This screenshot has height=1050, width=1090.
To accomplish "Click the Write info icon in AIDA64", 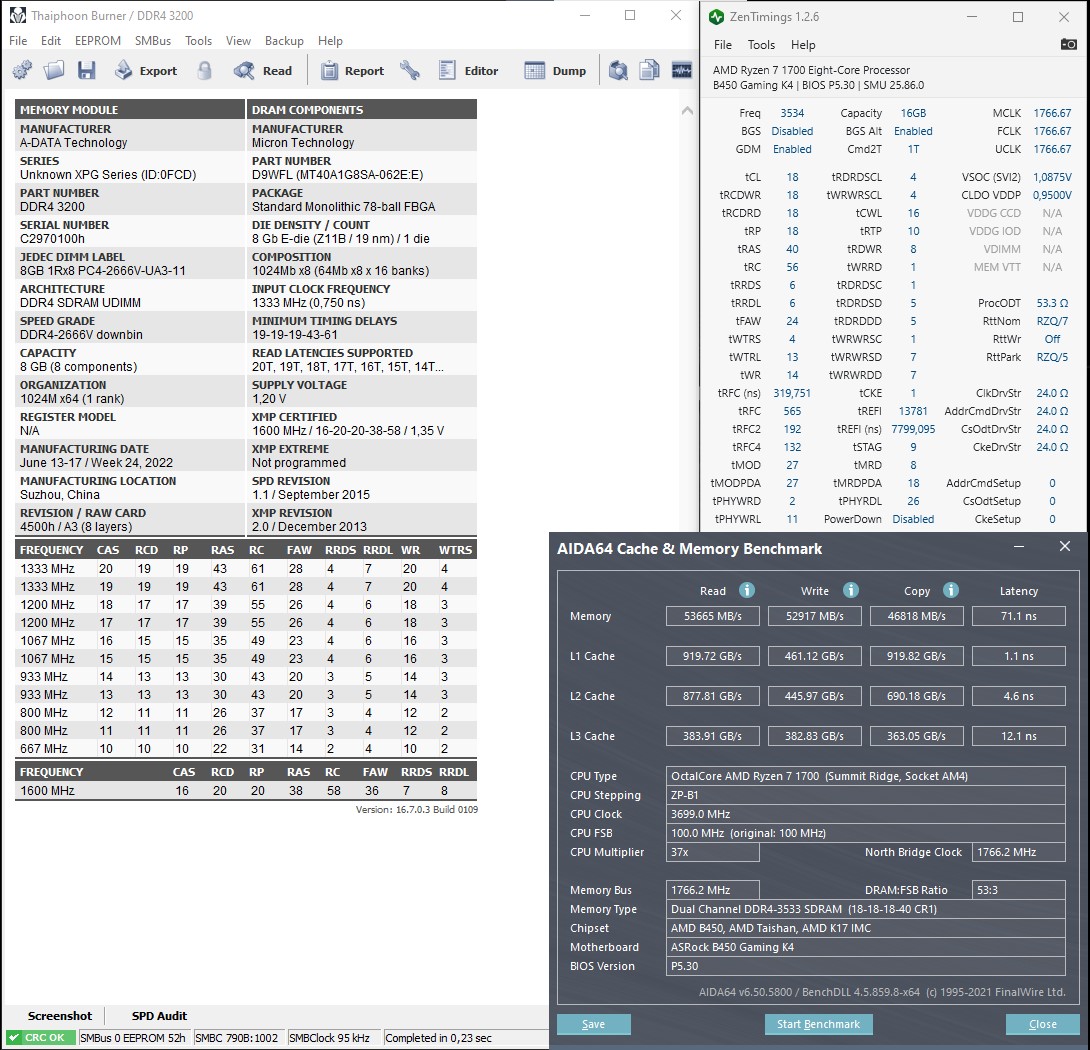I will (x=850, y=590).
